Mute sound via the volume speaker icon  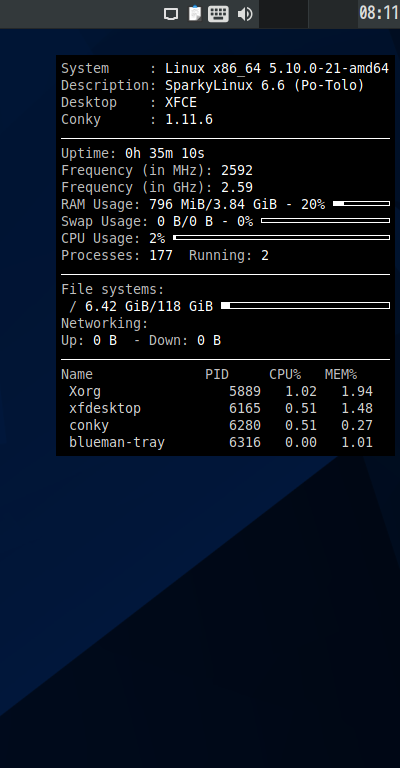point(245,14)
